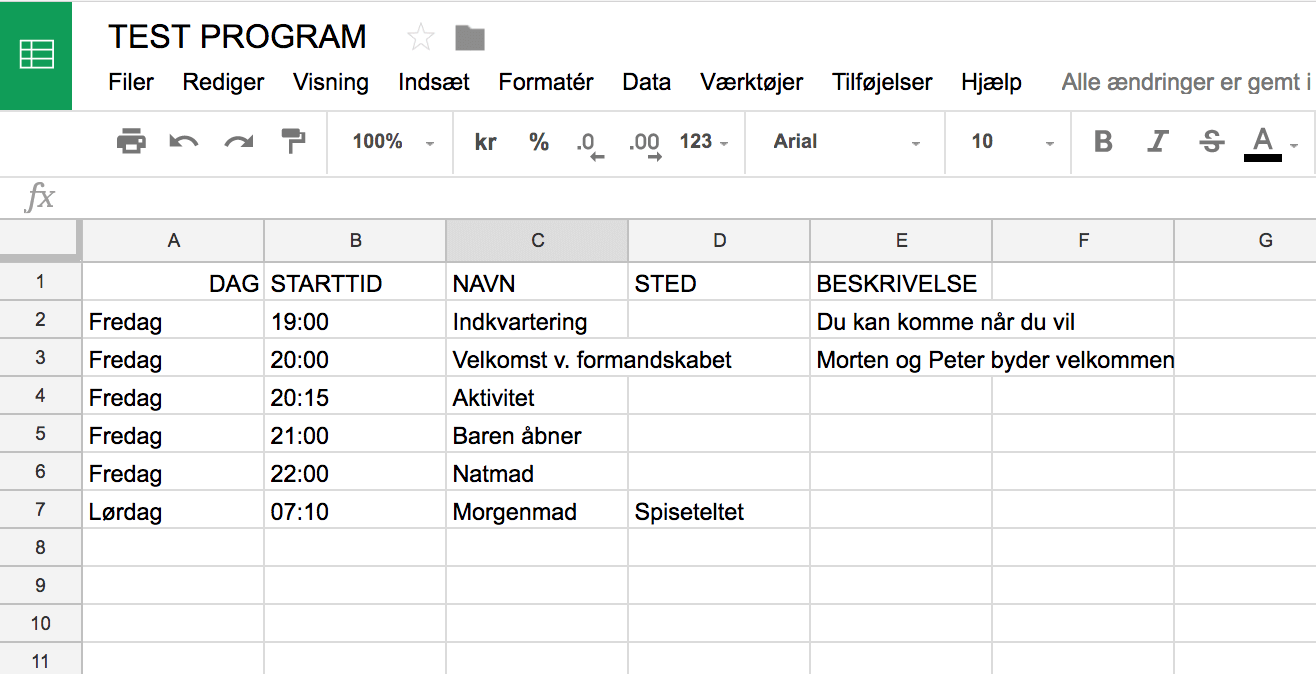Image resolution: width=1316 pixels, height=674 pixels.
Task: Open the text color picker
Action: point(1263,142)
